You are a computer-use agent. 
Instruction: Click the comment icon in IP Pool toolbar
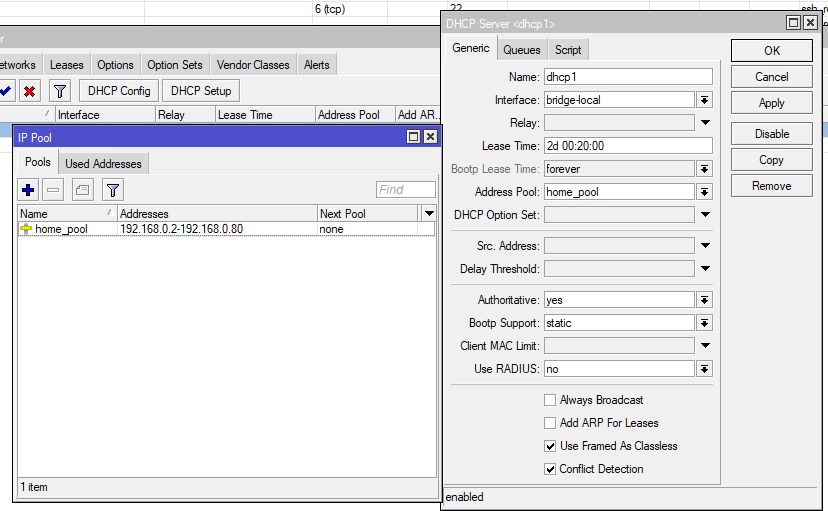[83, 189]
